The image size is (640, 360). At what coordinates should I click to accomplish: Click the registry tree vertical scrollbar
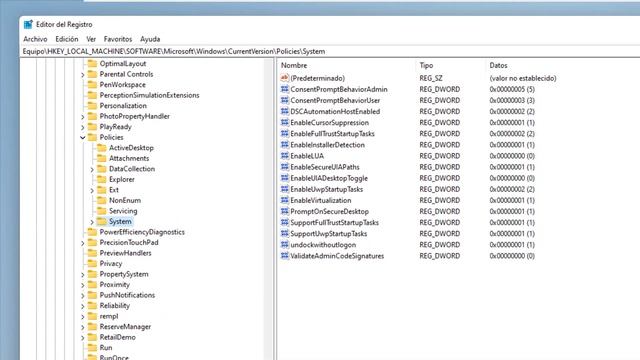pyautogui.click(x=268, y=209)
